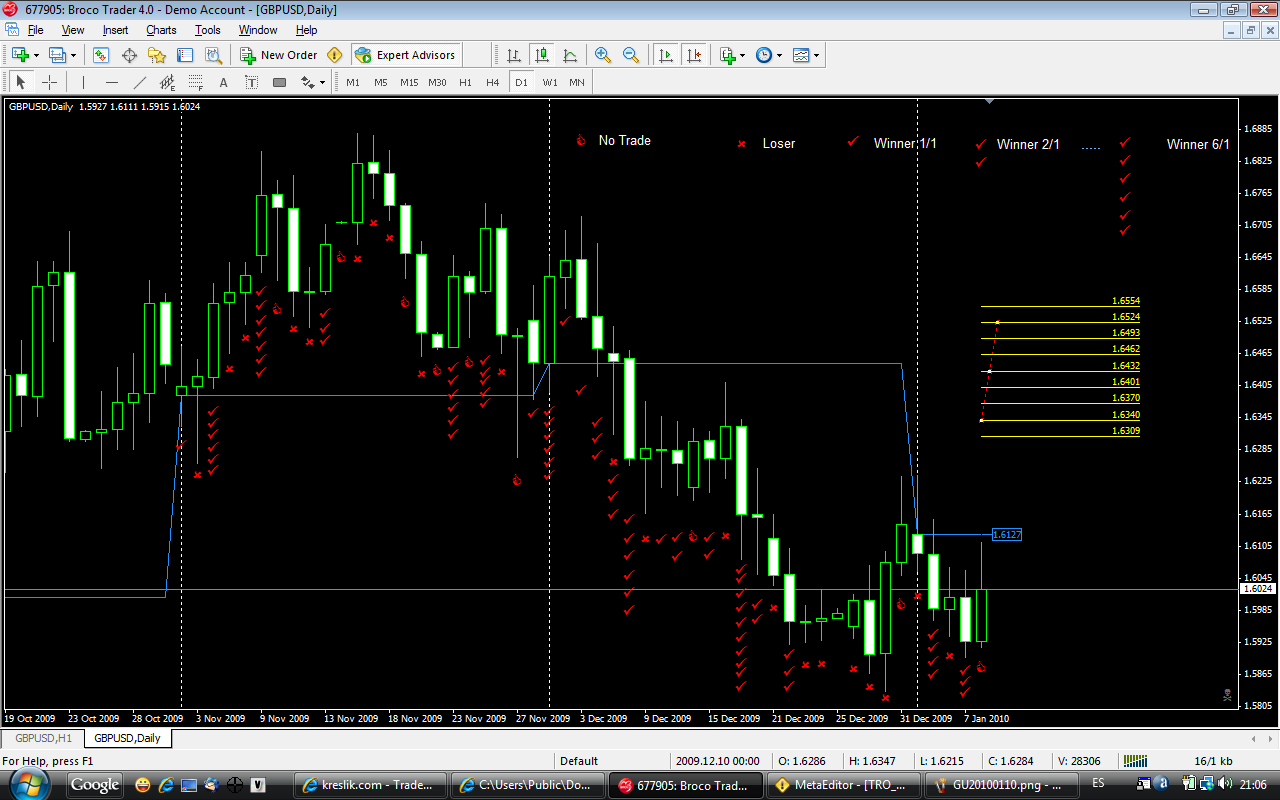1280x800 pixels.
Task: Toggle the Expert Advisors button
Action: [x=405, y=55]
